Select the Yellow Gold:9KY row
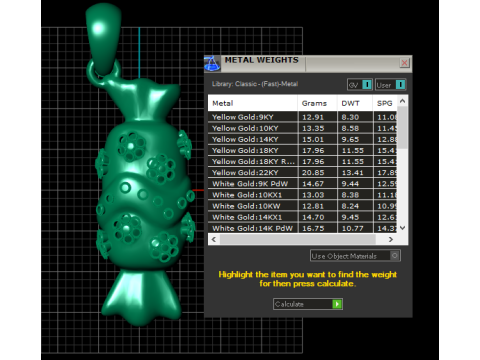 303,117
